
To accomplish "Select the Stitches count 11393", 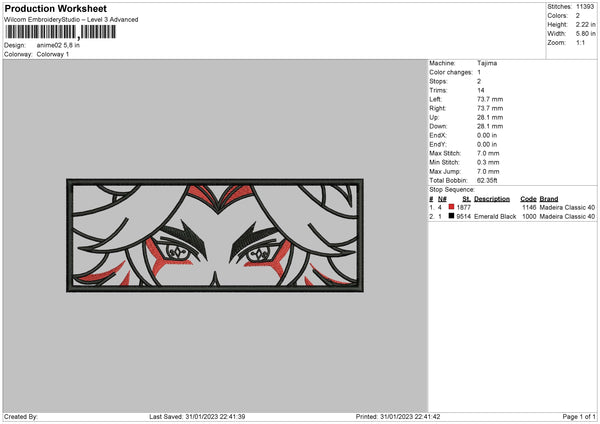I will click(x=585, y=7).
